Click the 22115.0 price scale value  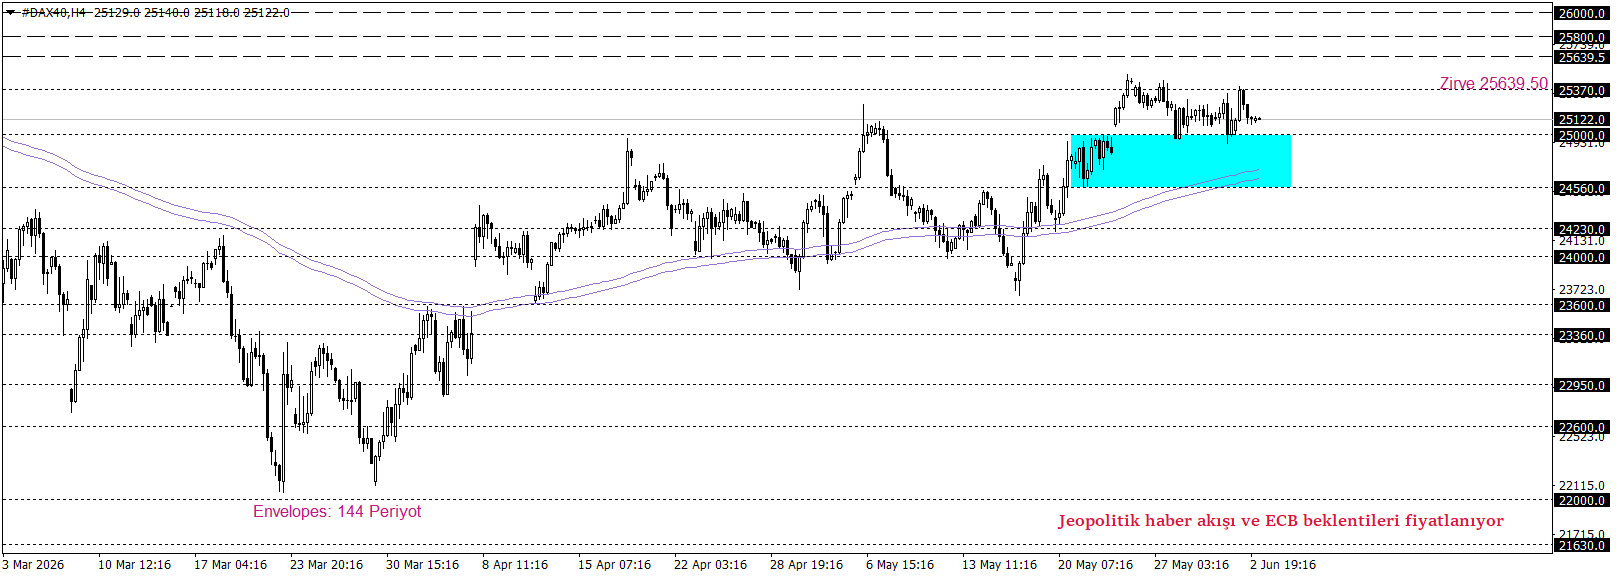coord(1582,486)
